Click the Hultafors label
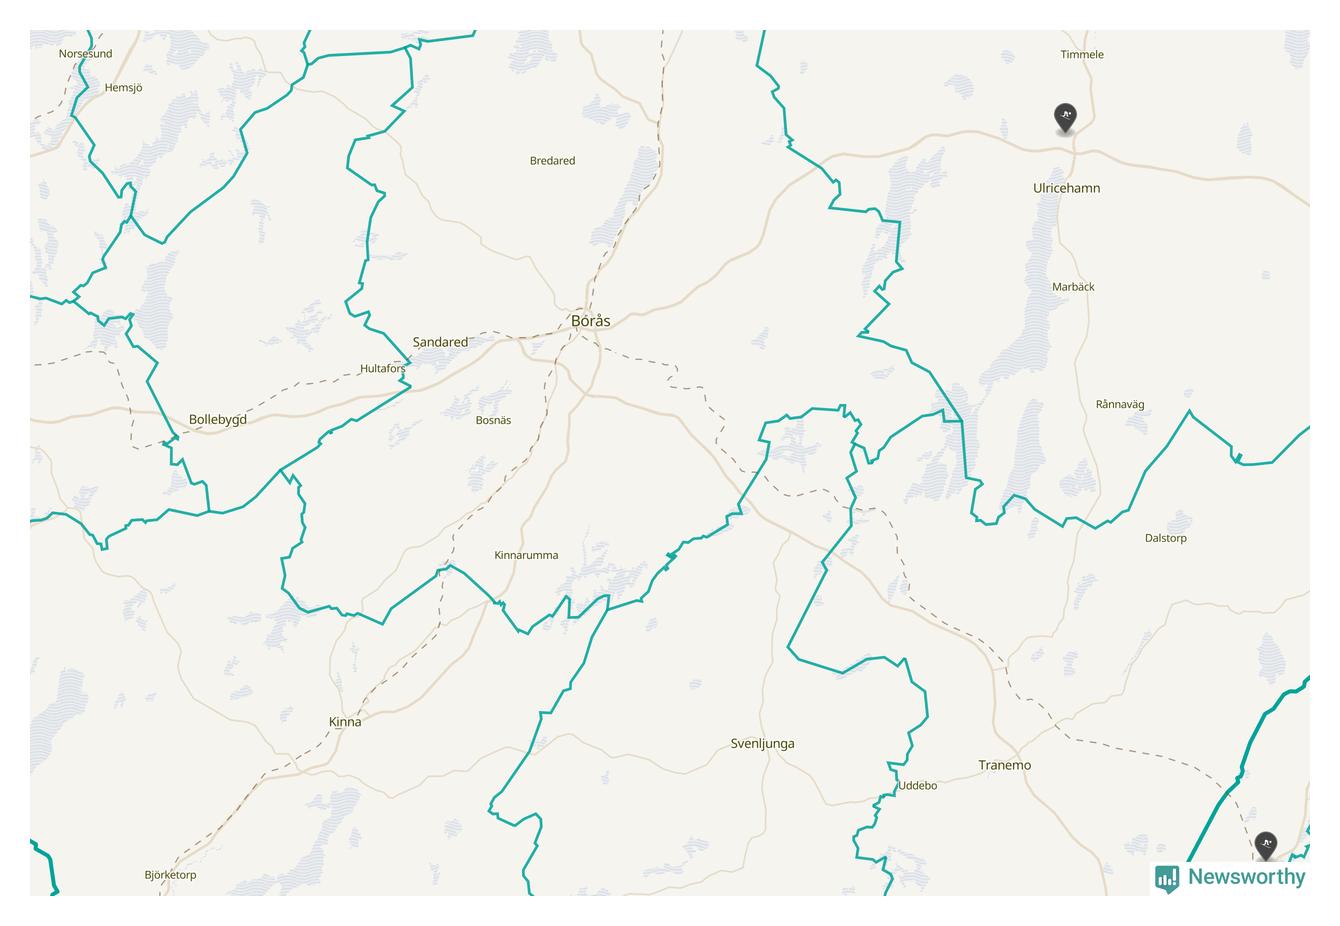The image size is (1340, 926). pyautogui.click(x=383, y=369)
